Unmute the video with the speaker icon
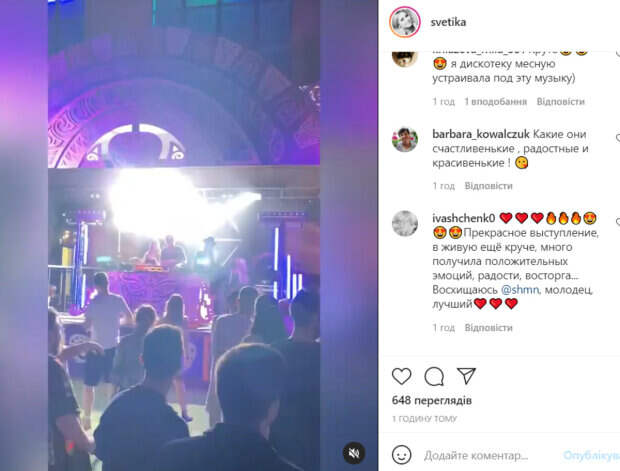 354,453
